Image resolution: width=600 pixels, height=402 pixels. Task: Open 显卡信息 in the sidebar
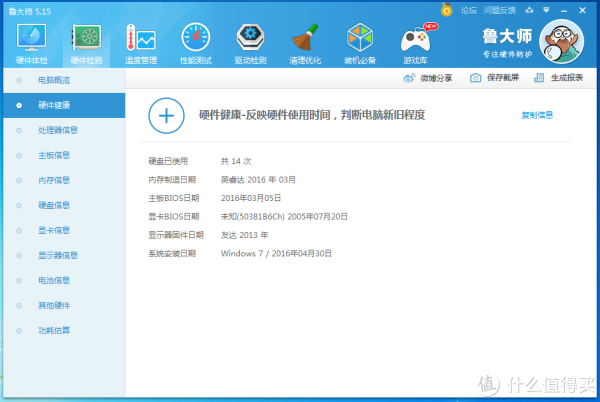(x=64, y=230)
